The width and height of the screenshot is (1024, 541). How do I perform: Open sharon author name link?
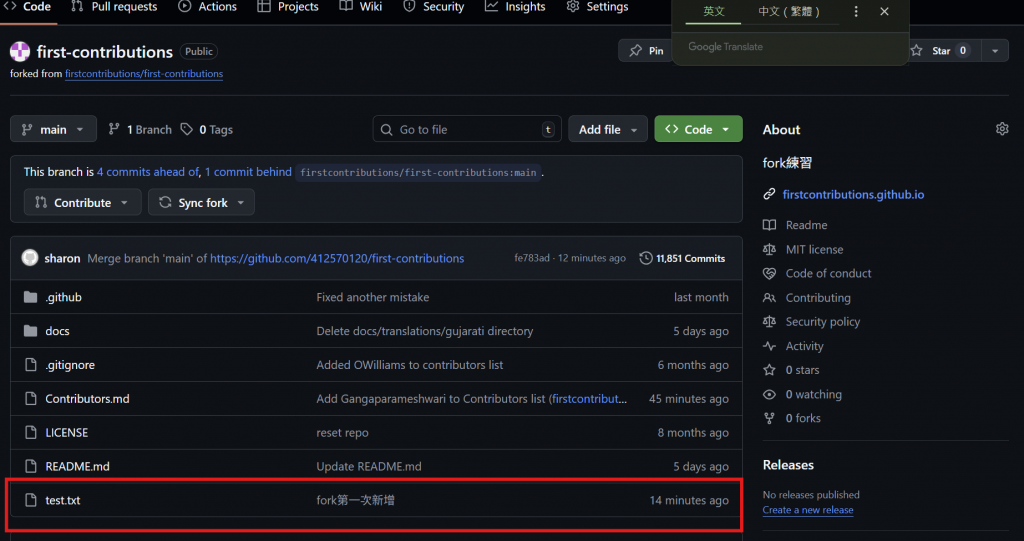click(62, 259)
